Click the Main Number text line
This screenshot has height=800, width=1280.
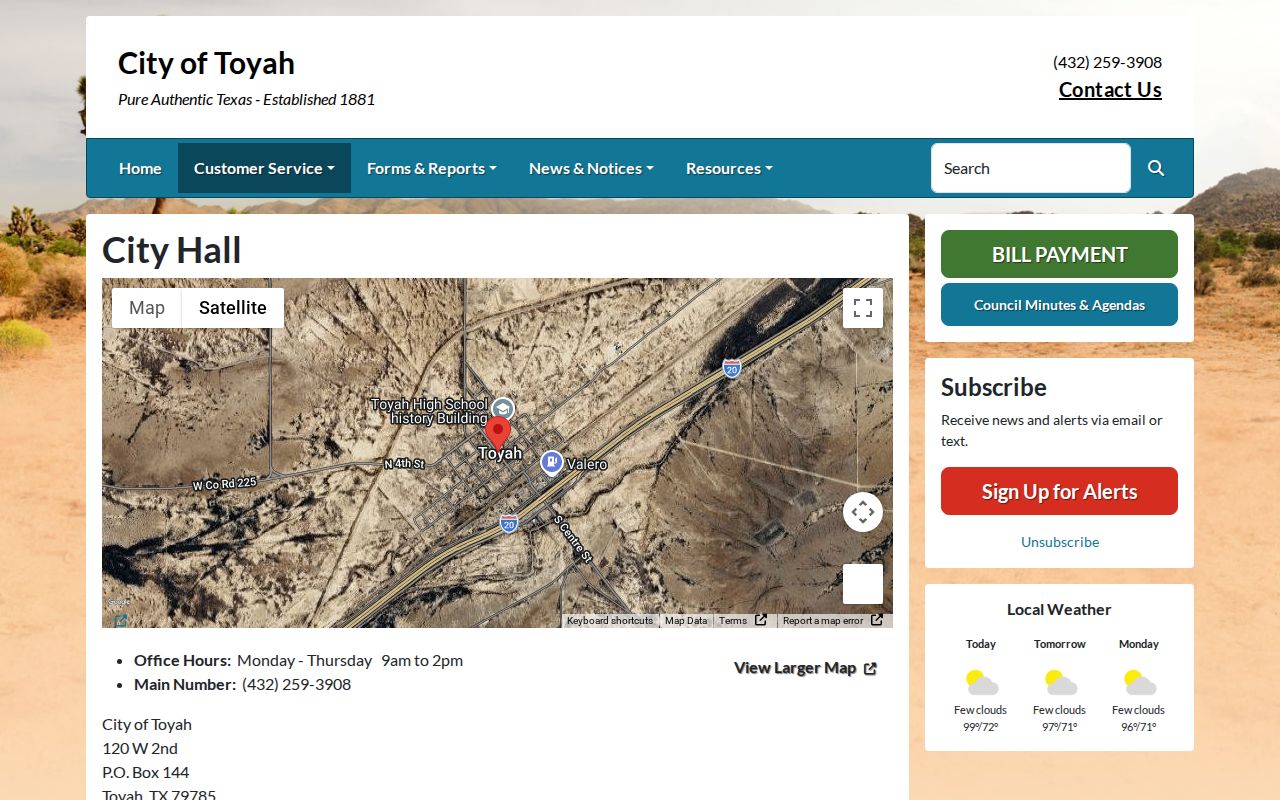tap(242, 684)
